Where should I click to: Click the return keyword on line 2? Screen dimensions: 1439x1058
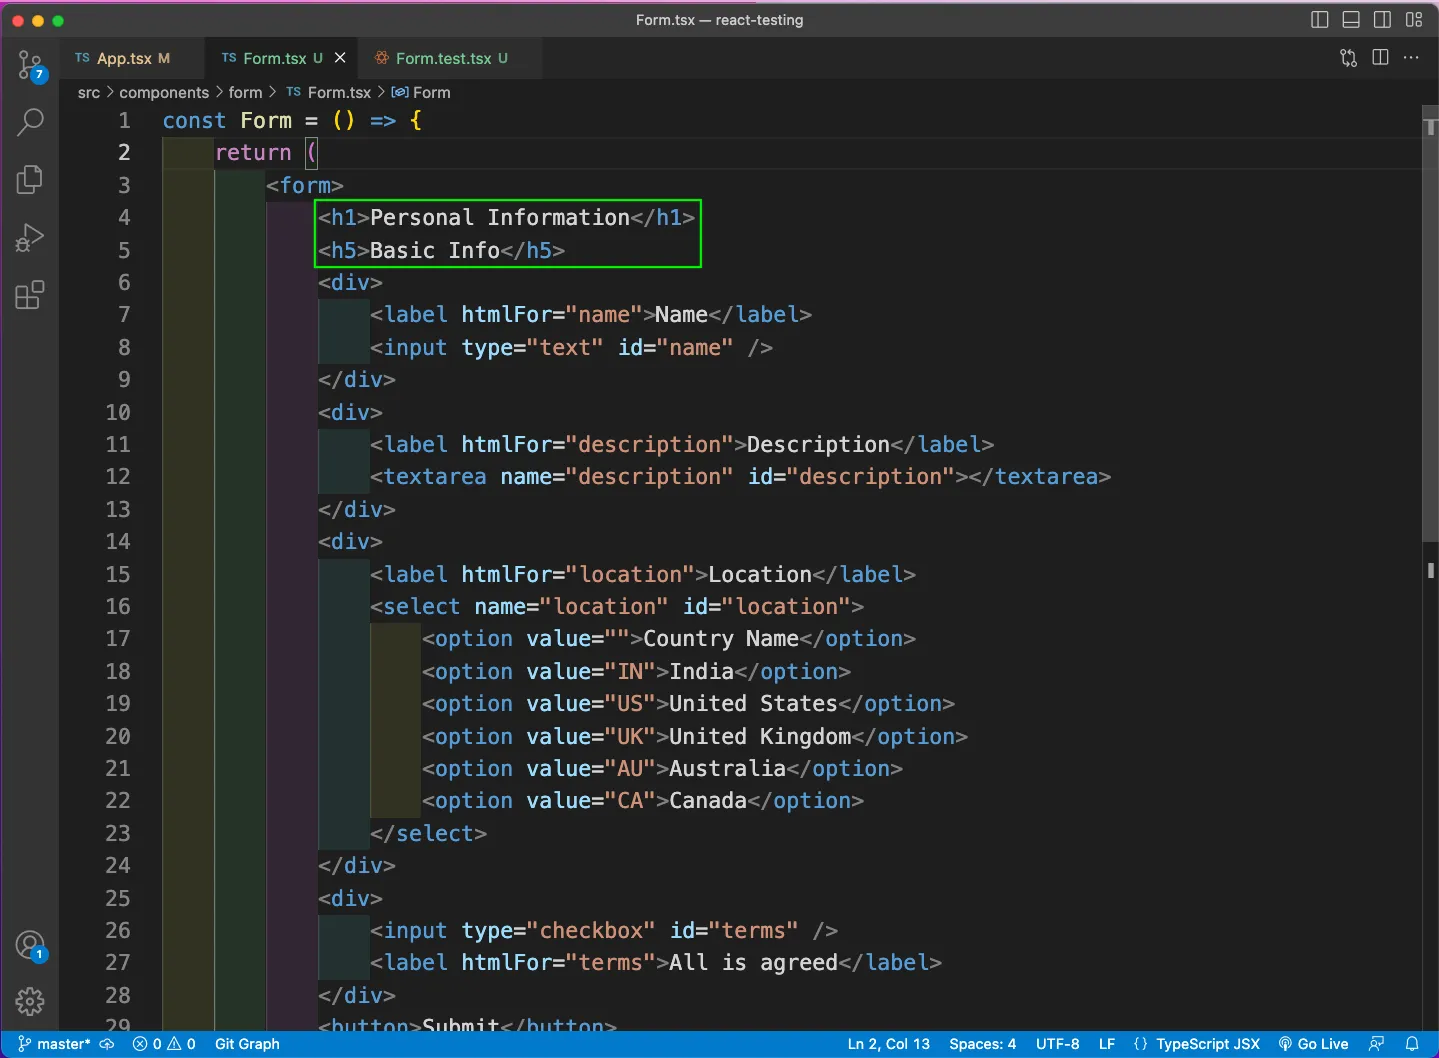point(253,152)
